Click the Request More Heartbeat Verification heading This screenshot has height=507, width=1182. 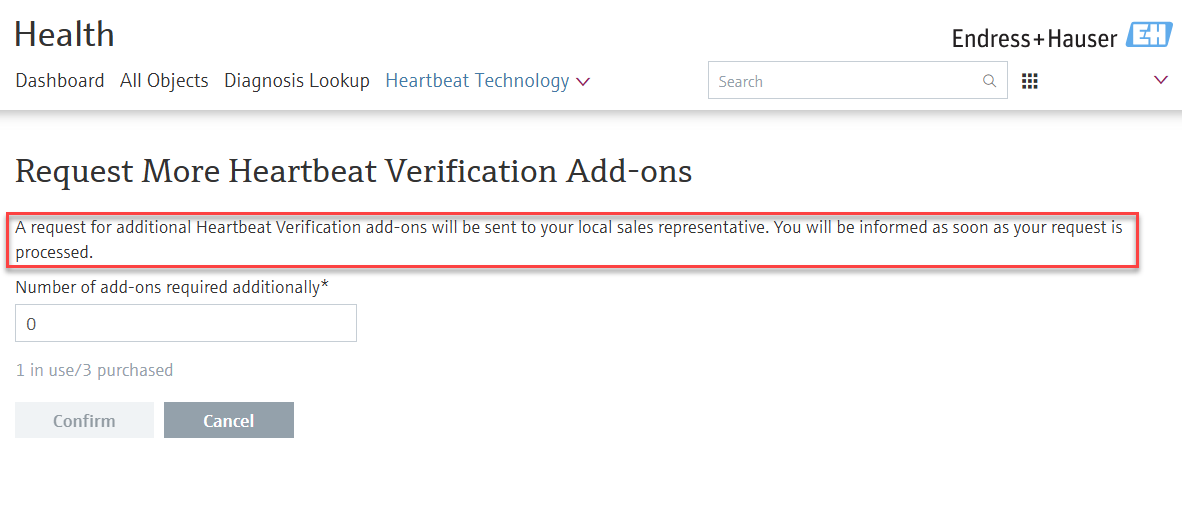pos(353,171)
